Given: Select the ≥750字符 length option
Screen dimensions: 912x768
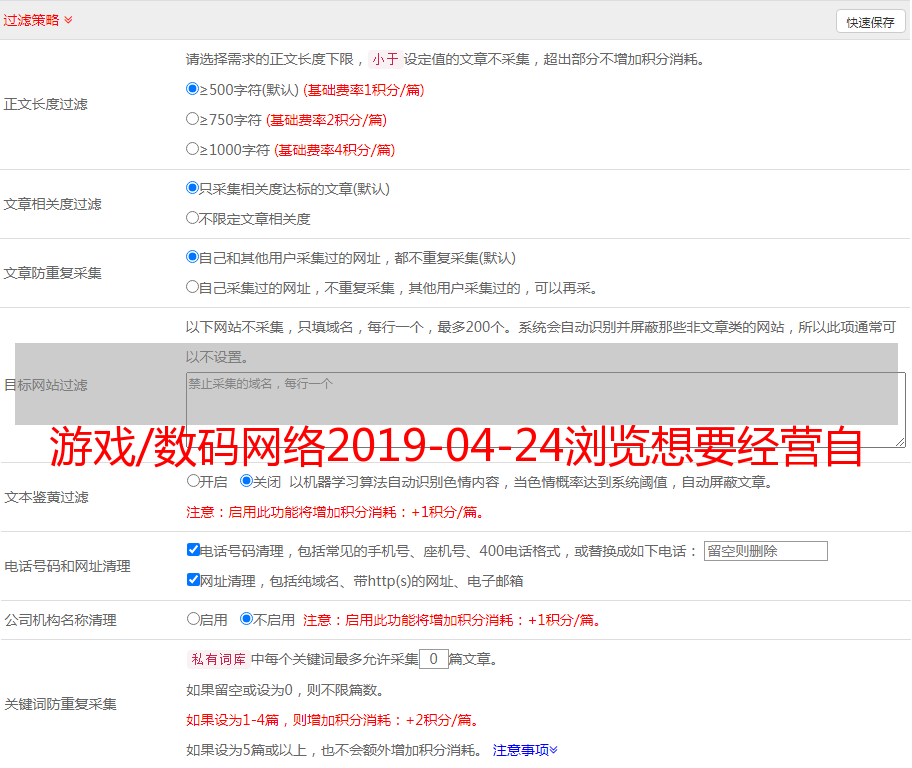Looking at the screenshot, I should click(193, 119).
